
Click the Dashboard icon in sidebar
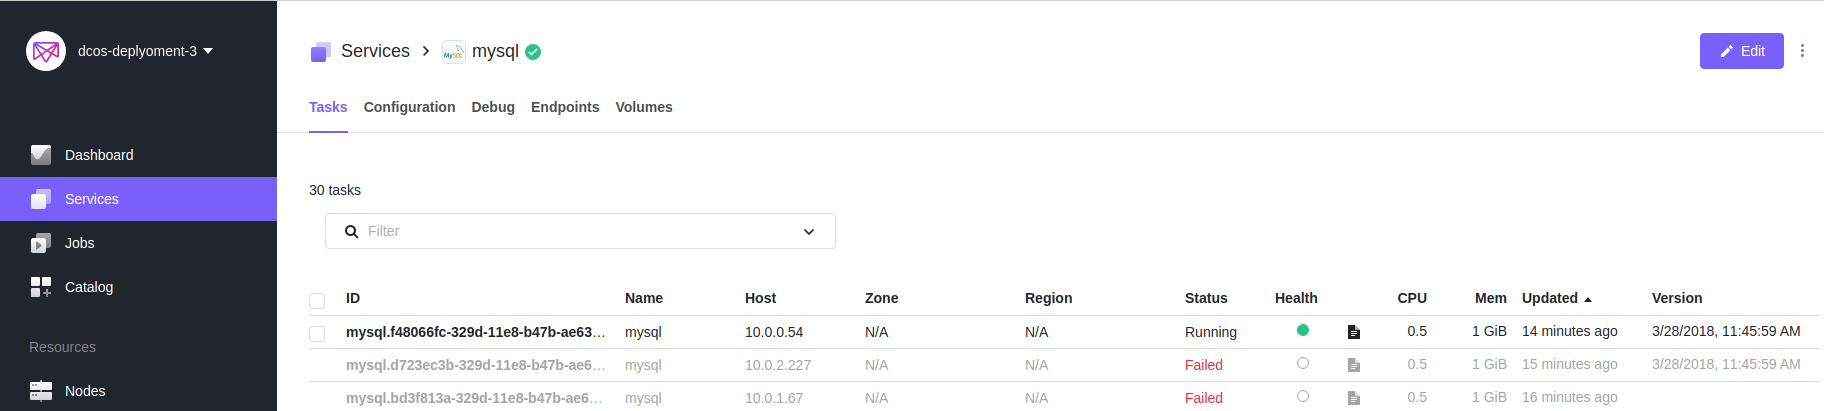tap(41, 155)
